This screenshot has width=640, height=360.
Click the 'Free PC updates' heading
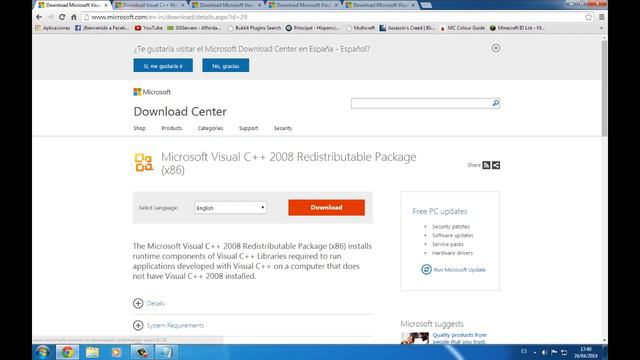pyautogui.click(x=440, y=211)
